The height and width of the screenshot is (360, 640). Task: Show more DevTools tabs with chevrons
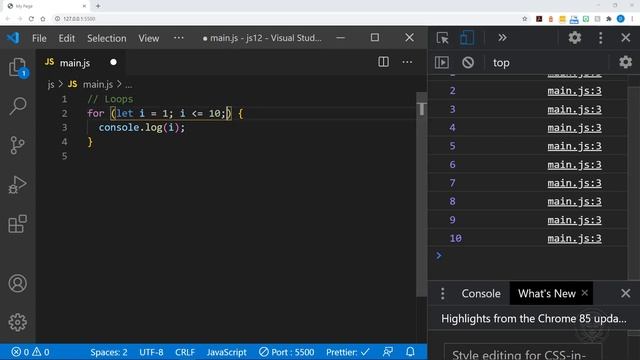pos(502,38)
